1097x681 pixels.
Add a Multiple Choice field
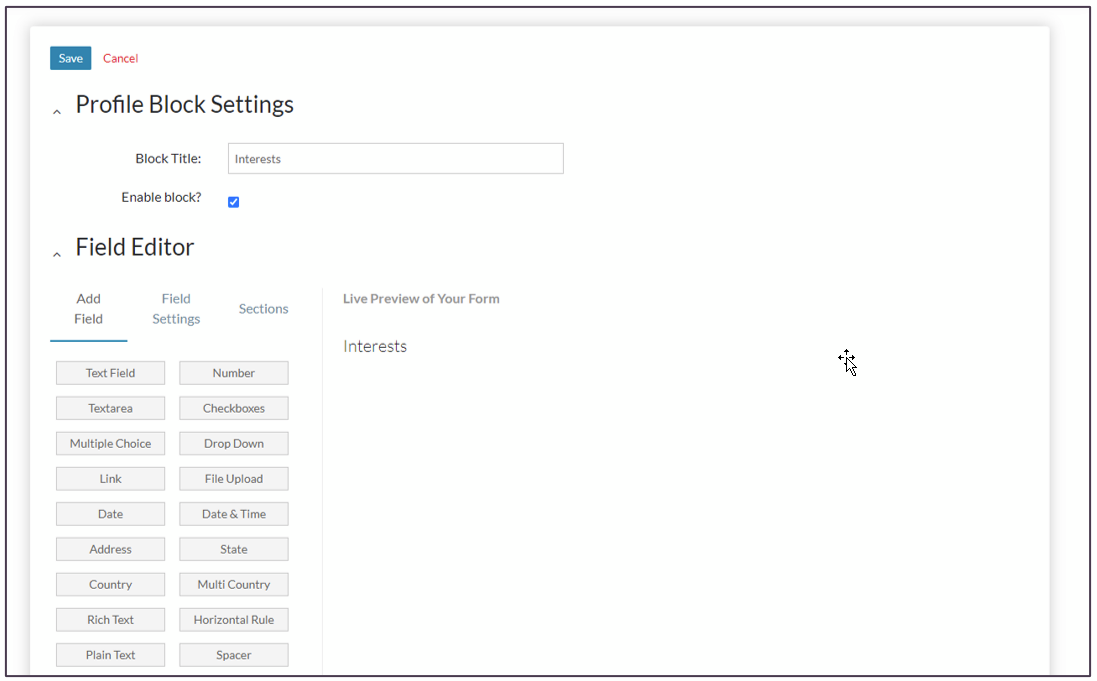coord(110,443)
